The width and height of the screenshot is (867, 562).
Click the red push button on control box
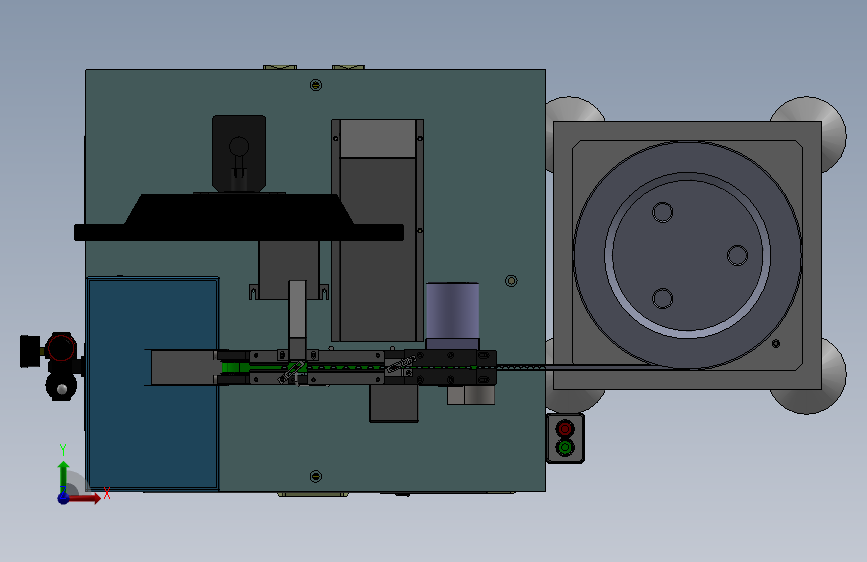[x=565, y=429]
